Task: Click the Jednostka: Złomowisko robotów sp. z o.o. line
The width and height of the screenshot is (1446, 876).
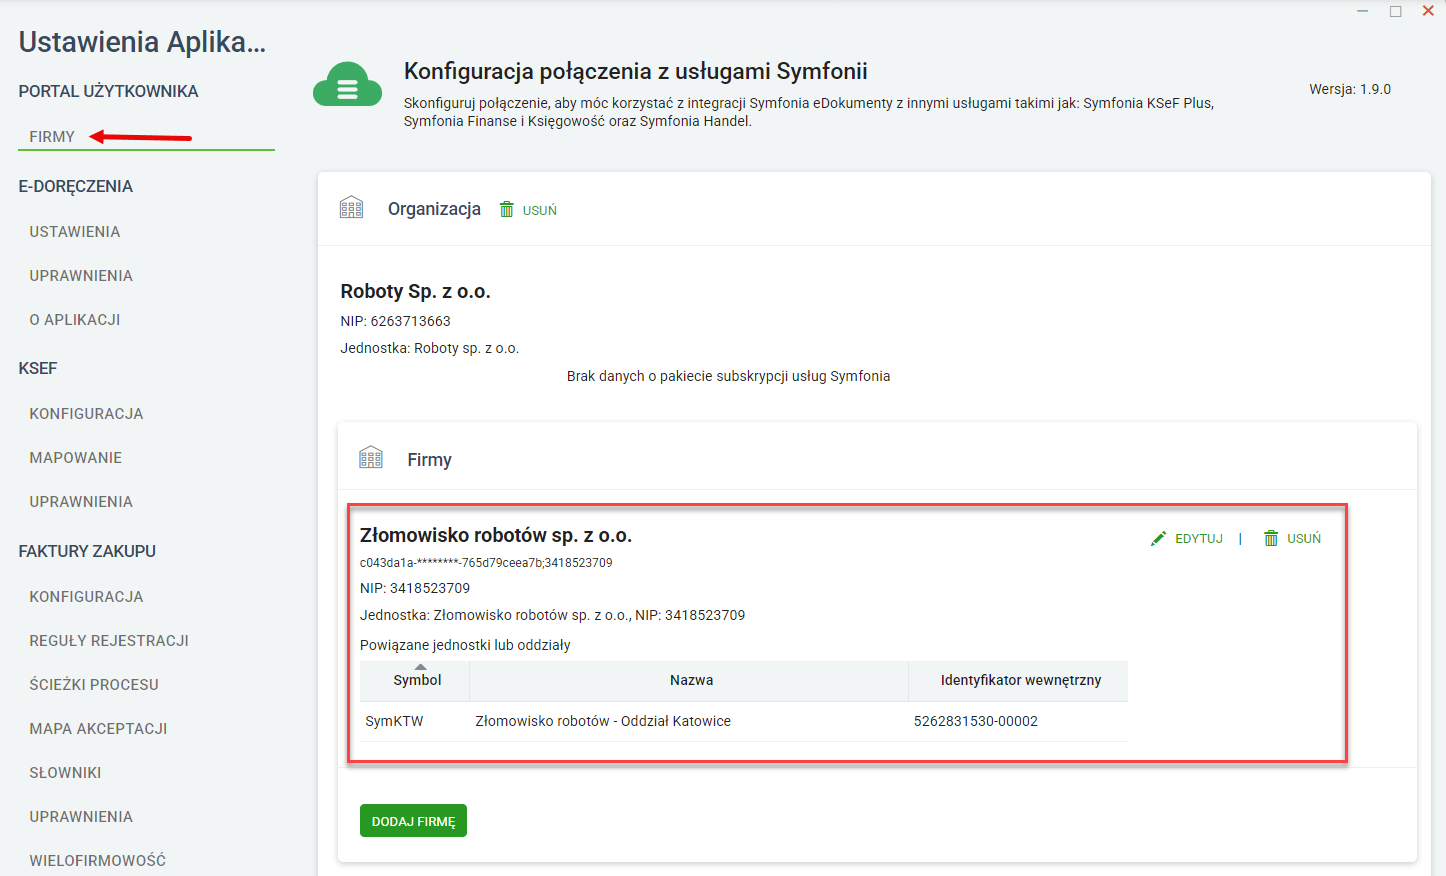Action: [552, 615]
